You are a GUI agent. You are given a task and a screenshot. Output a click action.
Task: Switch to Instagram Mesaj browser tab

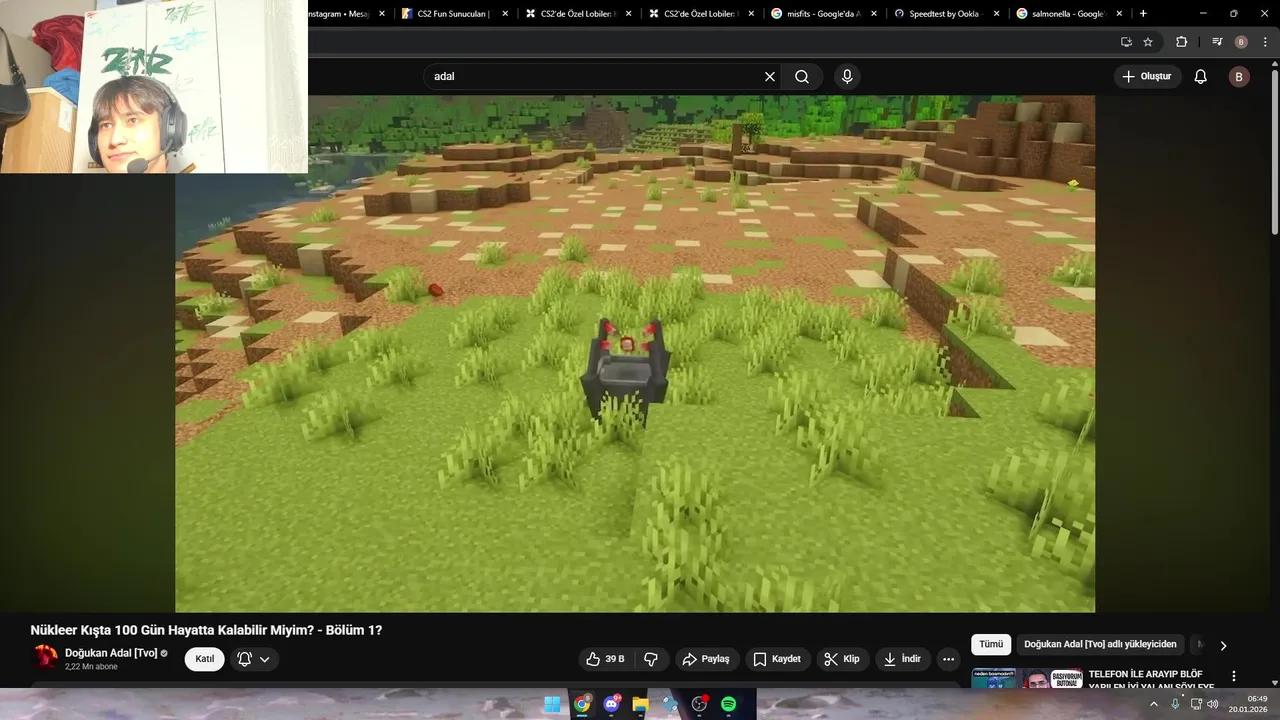coord(338,14)
